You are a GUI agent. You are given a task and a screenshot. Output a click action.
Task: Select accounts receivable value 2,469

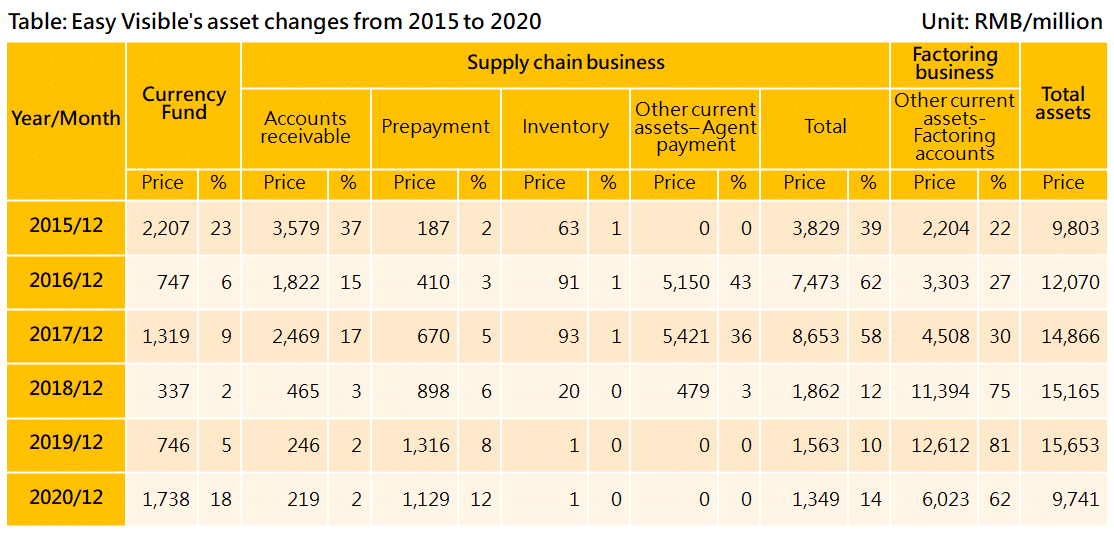[295, 338]
